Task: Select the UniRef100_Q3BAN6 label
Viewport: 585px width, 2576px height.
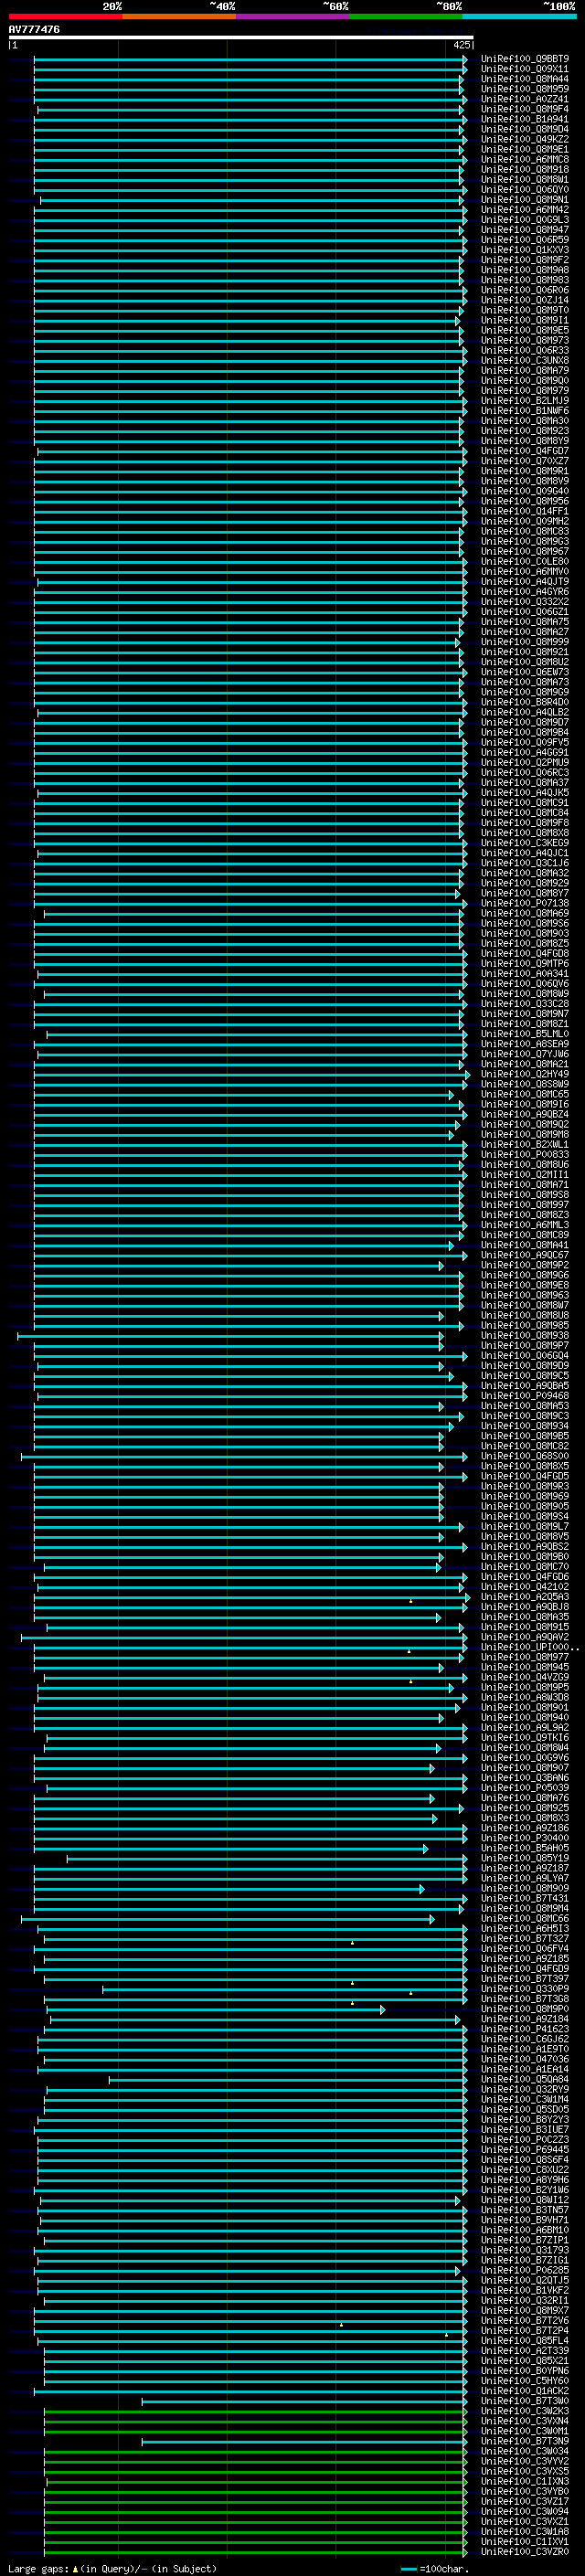Action: click(525, 1777)
